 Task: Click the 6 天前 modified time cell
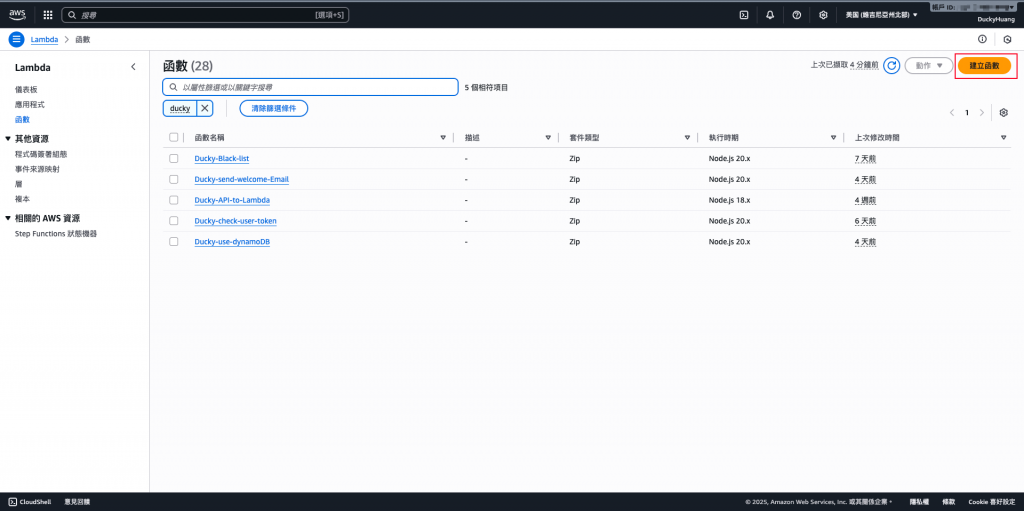tap(865, 221)
